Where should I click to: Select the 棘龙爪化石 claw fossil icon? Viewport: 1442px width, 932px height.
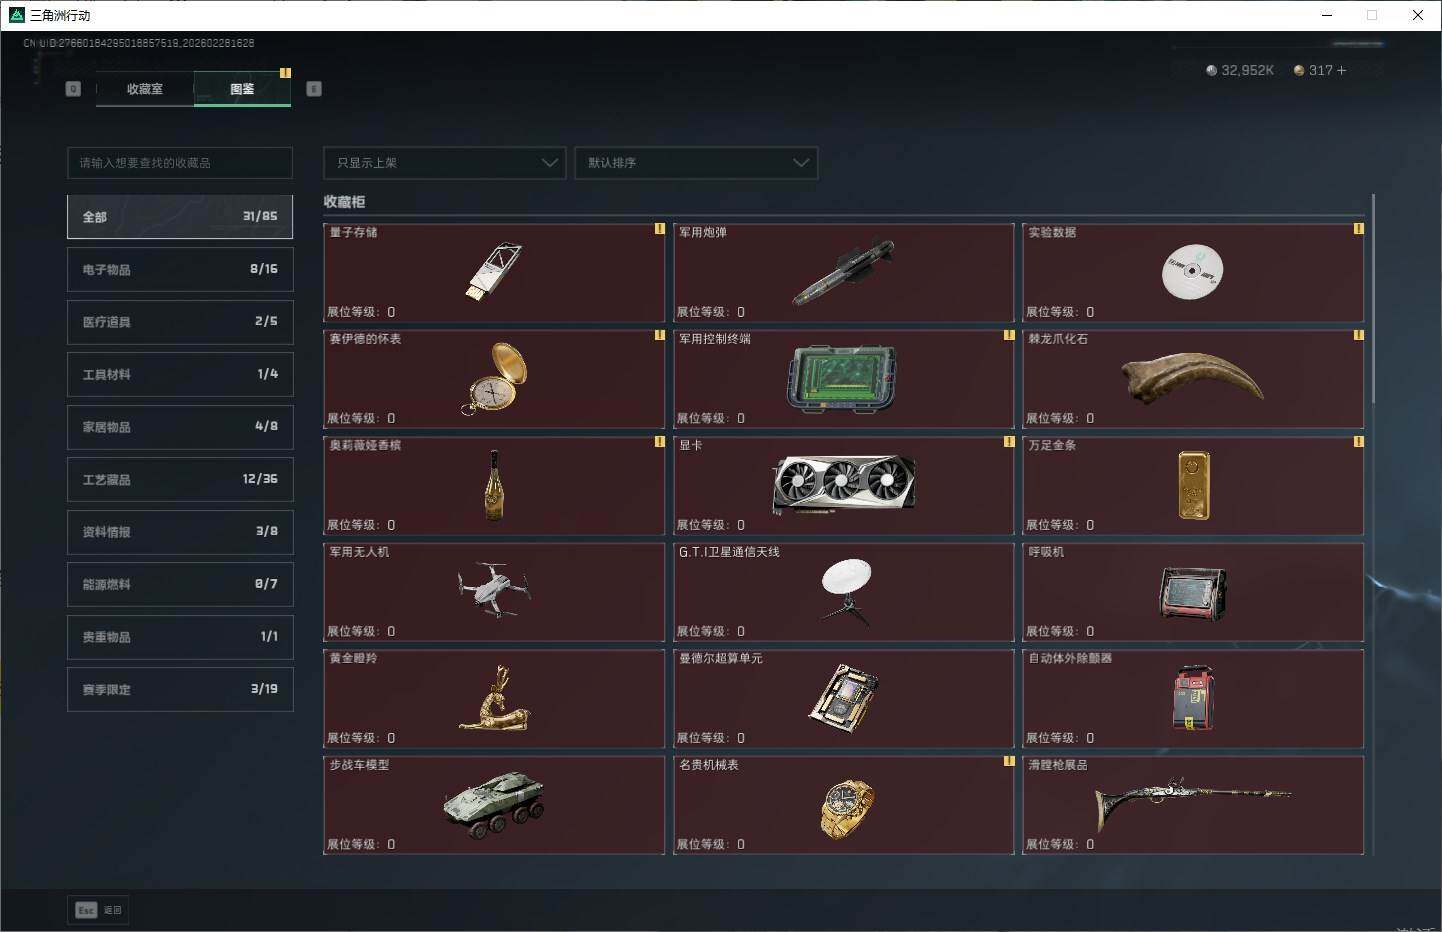(x=1192, y=378)
